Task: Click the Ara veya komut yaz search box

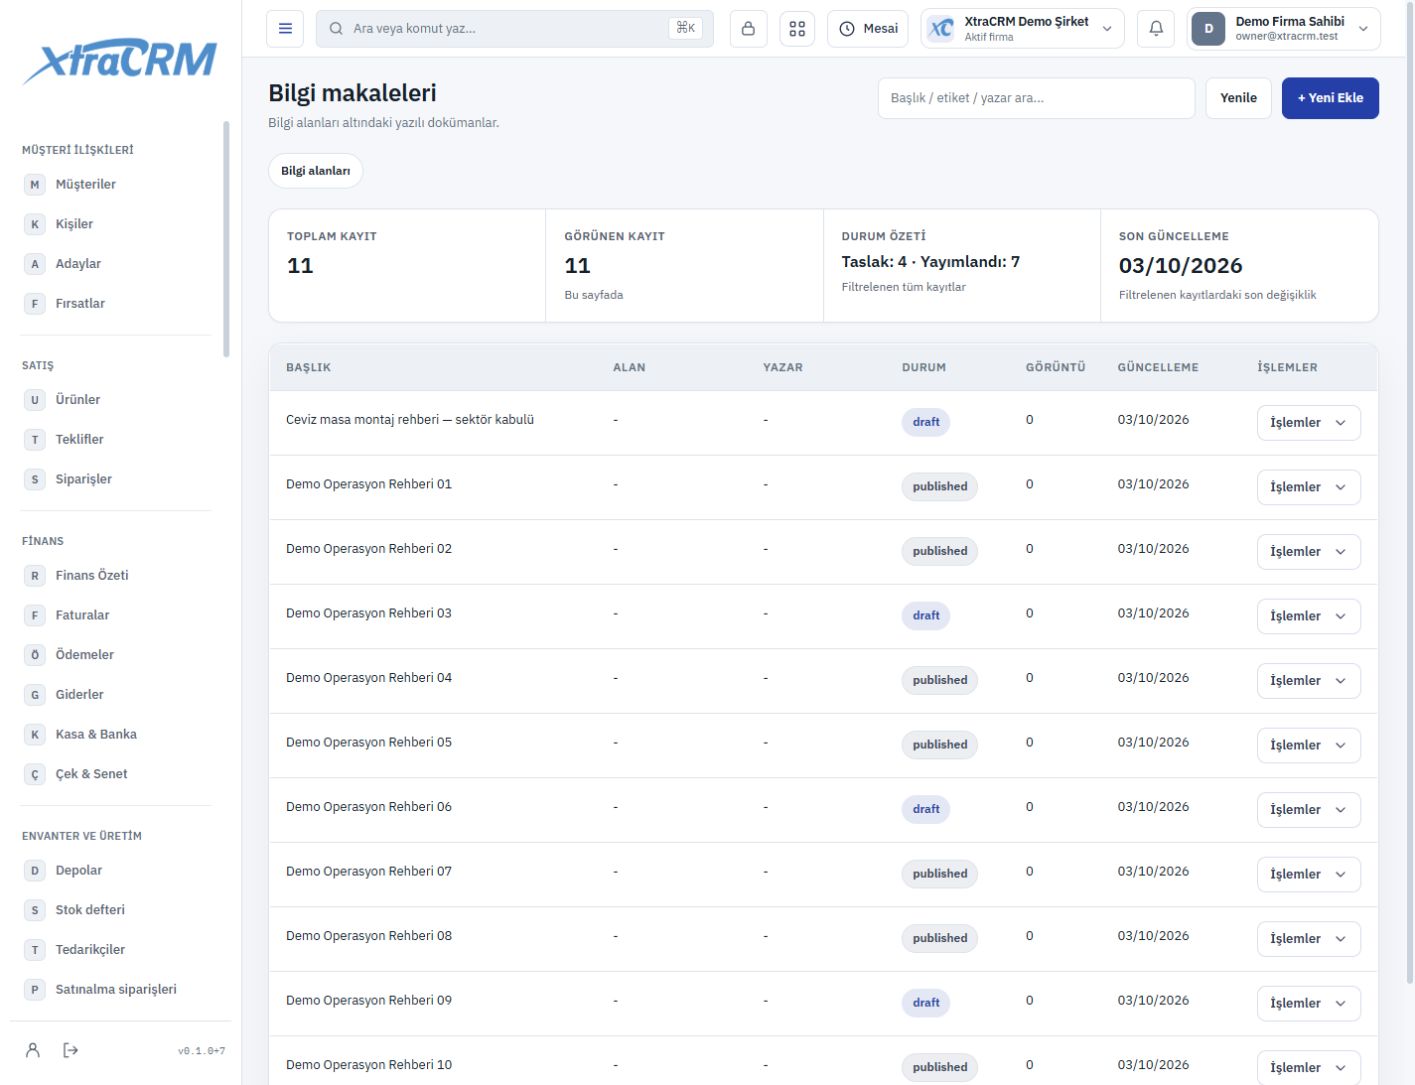Action: point(515,29)
